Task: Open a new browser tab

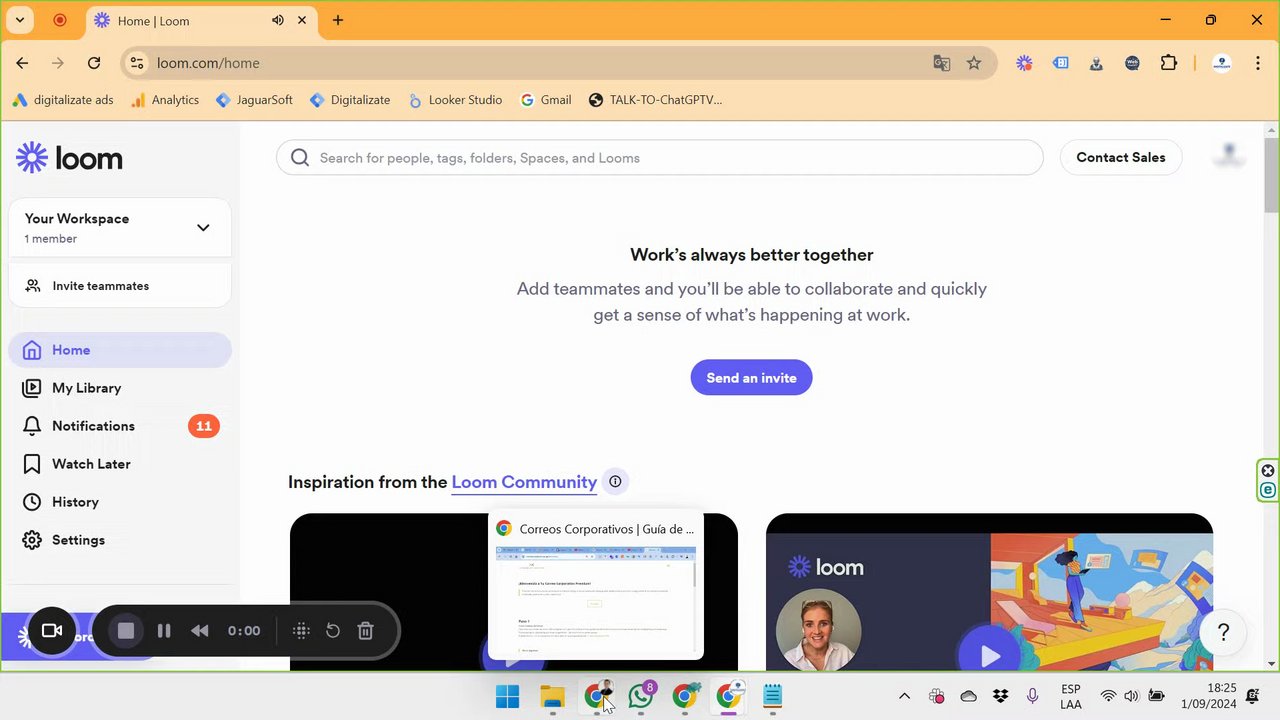Action: pyautogui.click(x=338, y=20)
